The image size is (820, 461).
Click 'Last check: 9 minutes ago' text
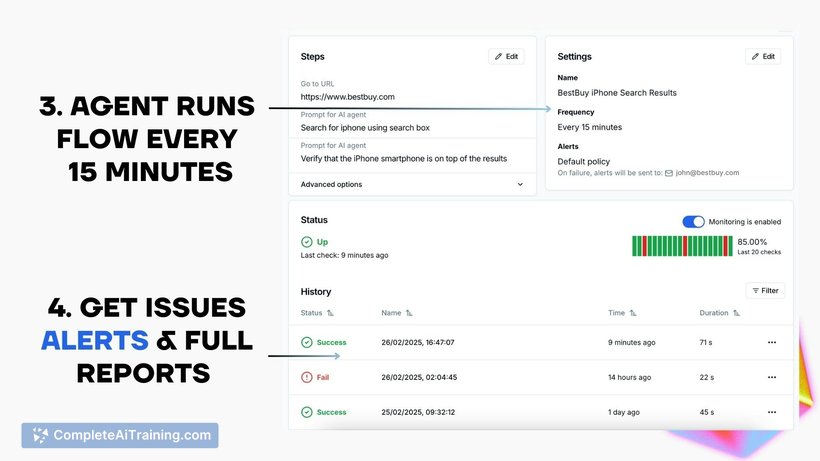(x=344, y=255)
